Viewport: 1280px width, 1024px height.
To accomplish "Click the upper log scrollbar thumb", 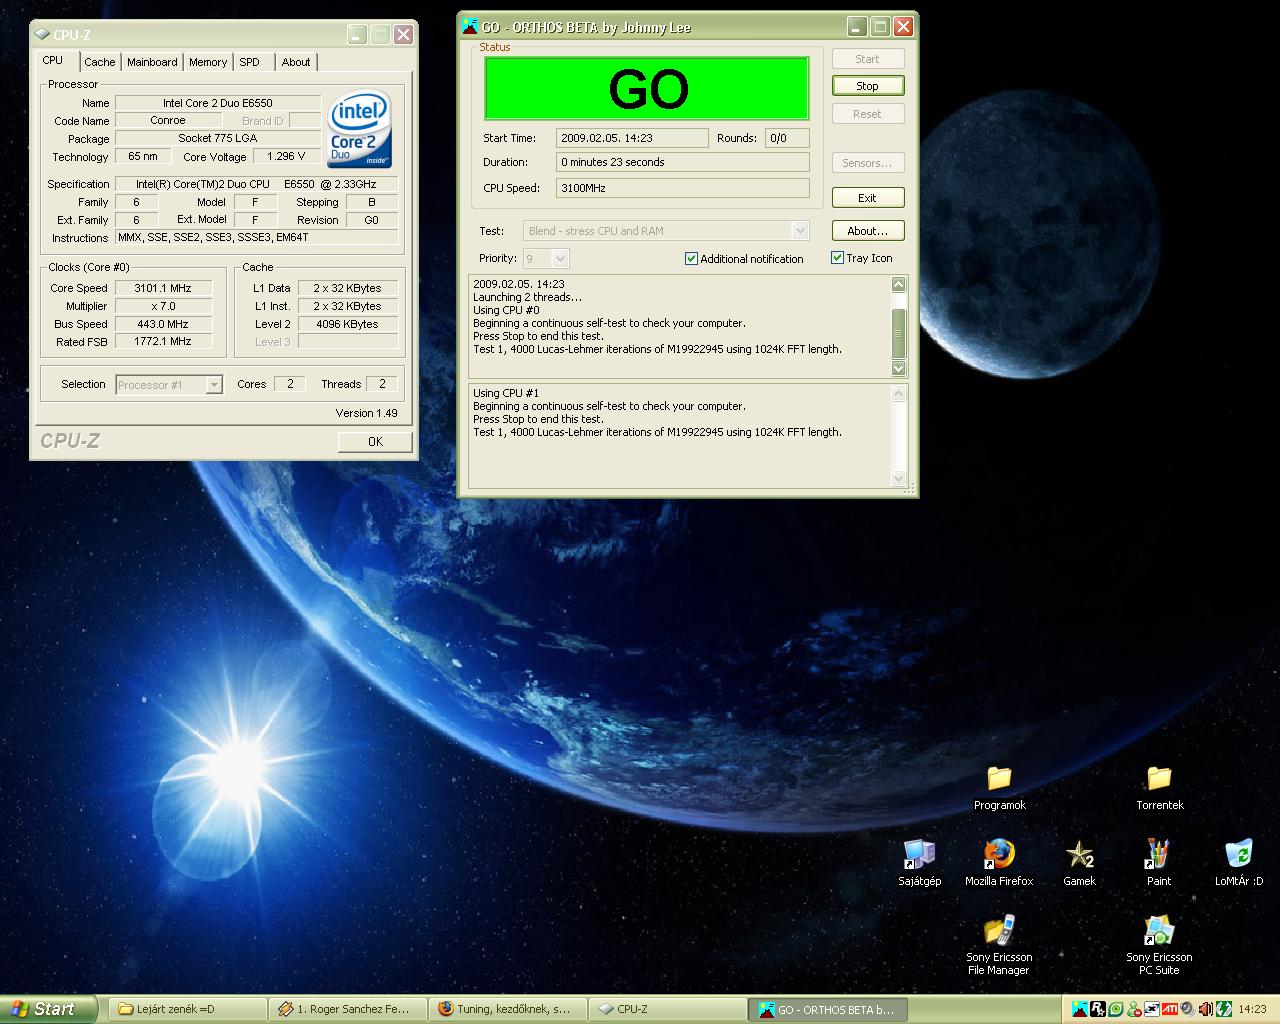I will (x=898, y=333).
